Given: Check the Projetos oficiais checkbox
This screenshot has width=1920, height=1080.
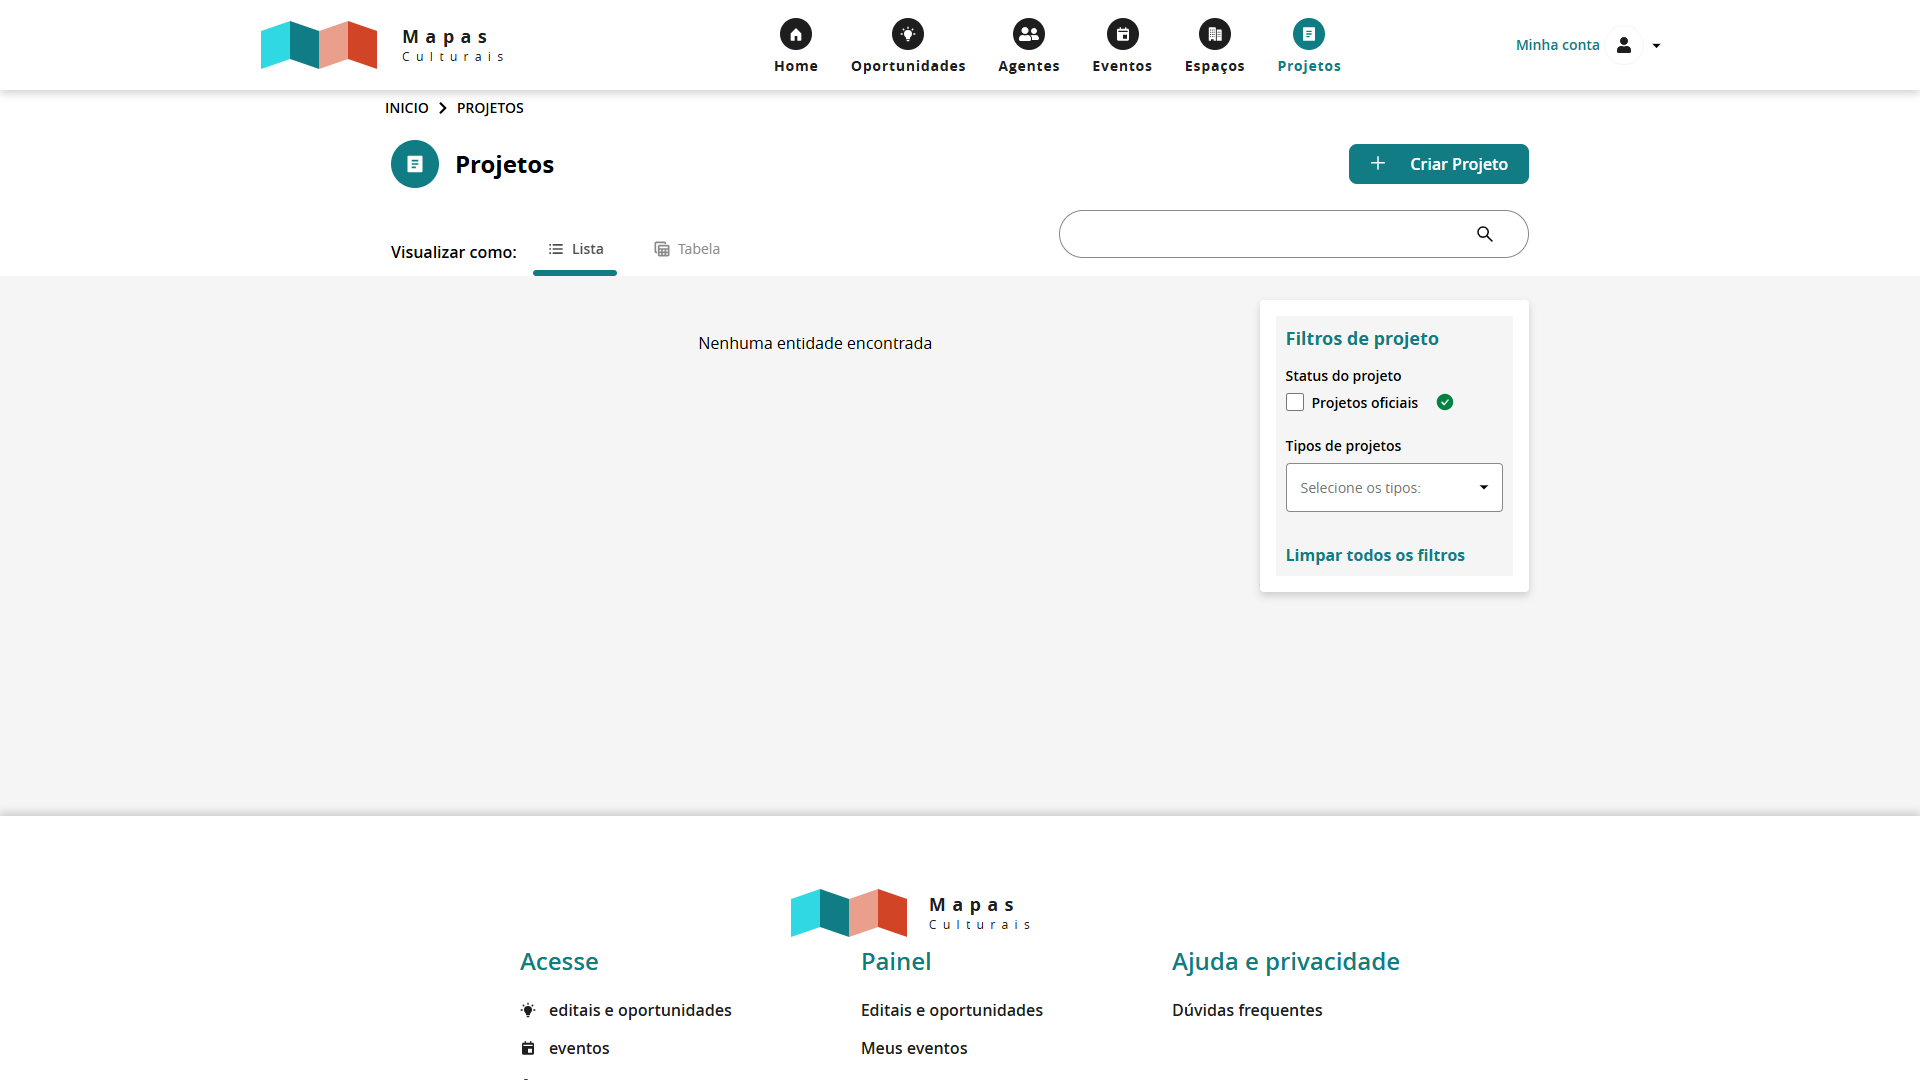Looking at the screenshot, I should [x=1295, y=402].
